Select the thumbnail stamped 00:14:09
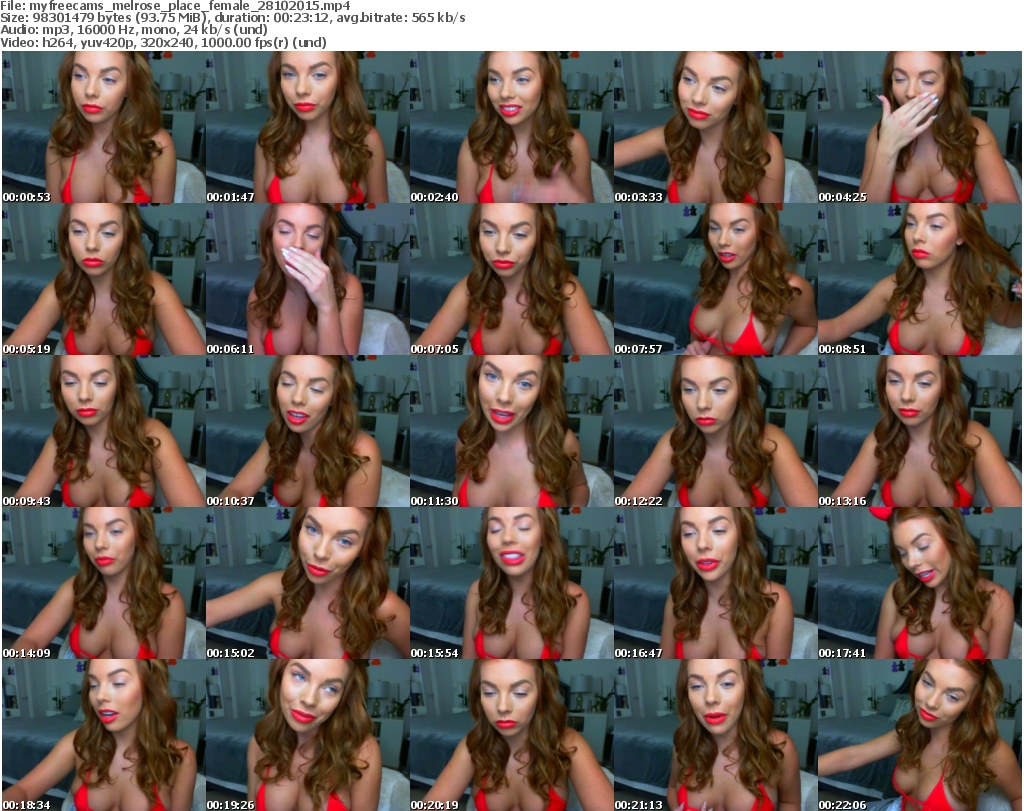The image size is (1024, 811). [104, 583]
